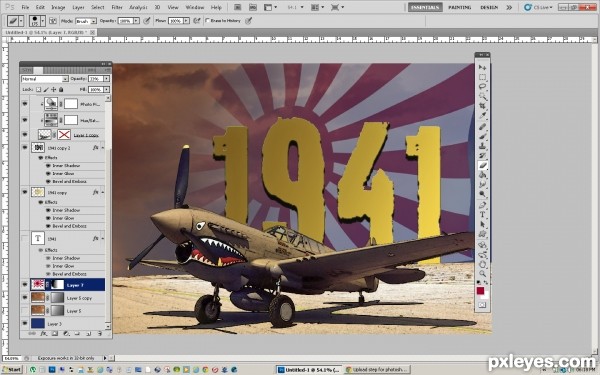Open the File menu
Viewport: 600px width, 375px height.
coord(25,7)
